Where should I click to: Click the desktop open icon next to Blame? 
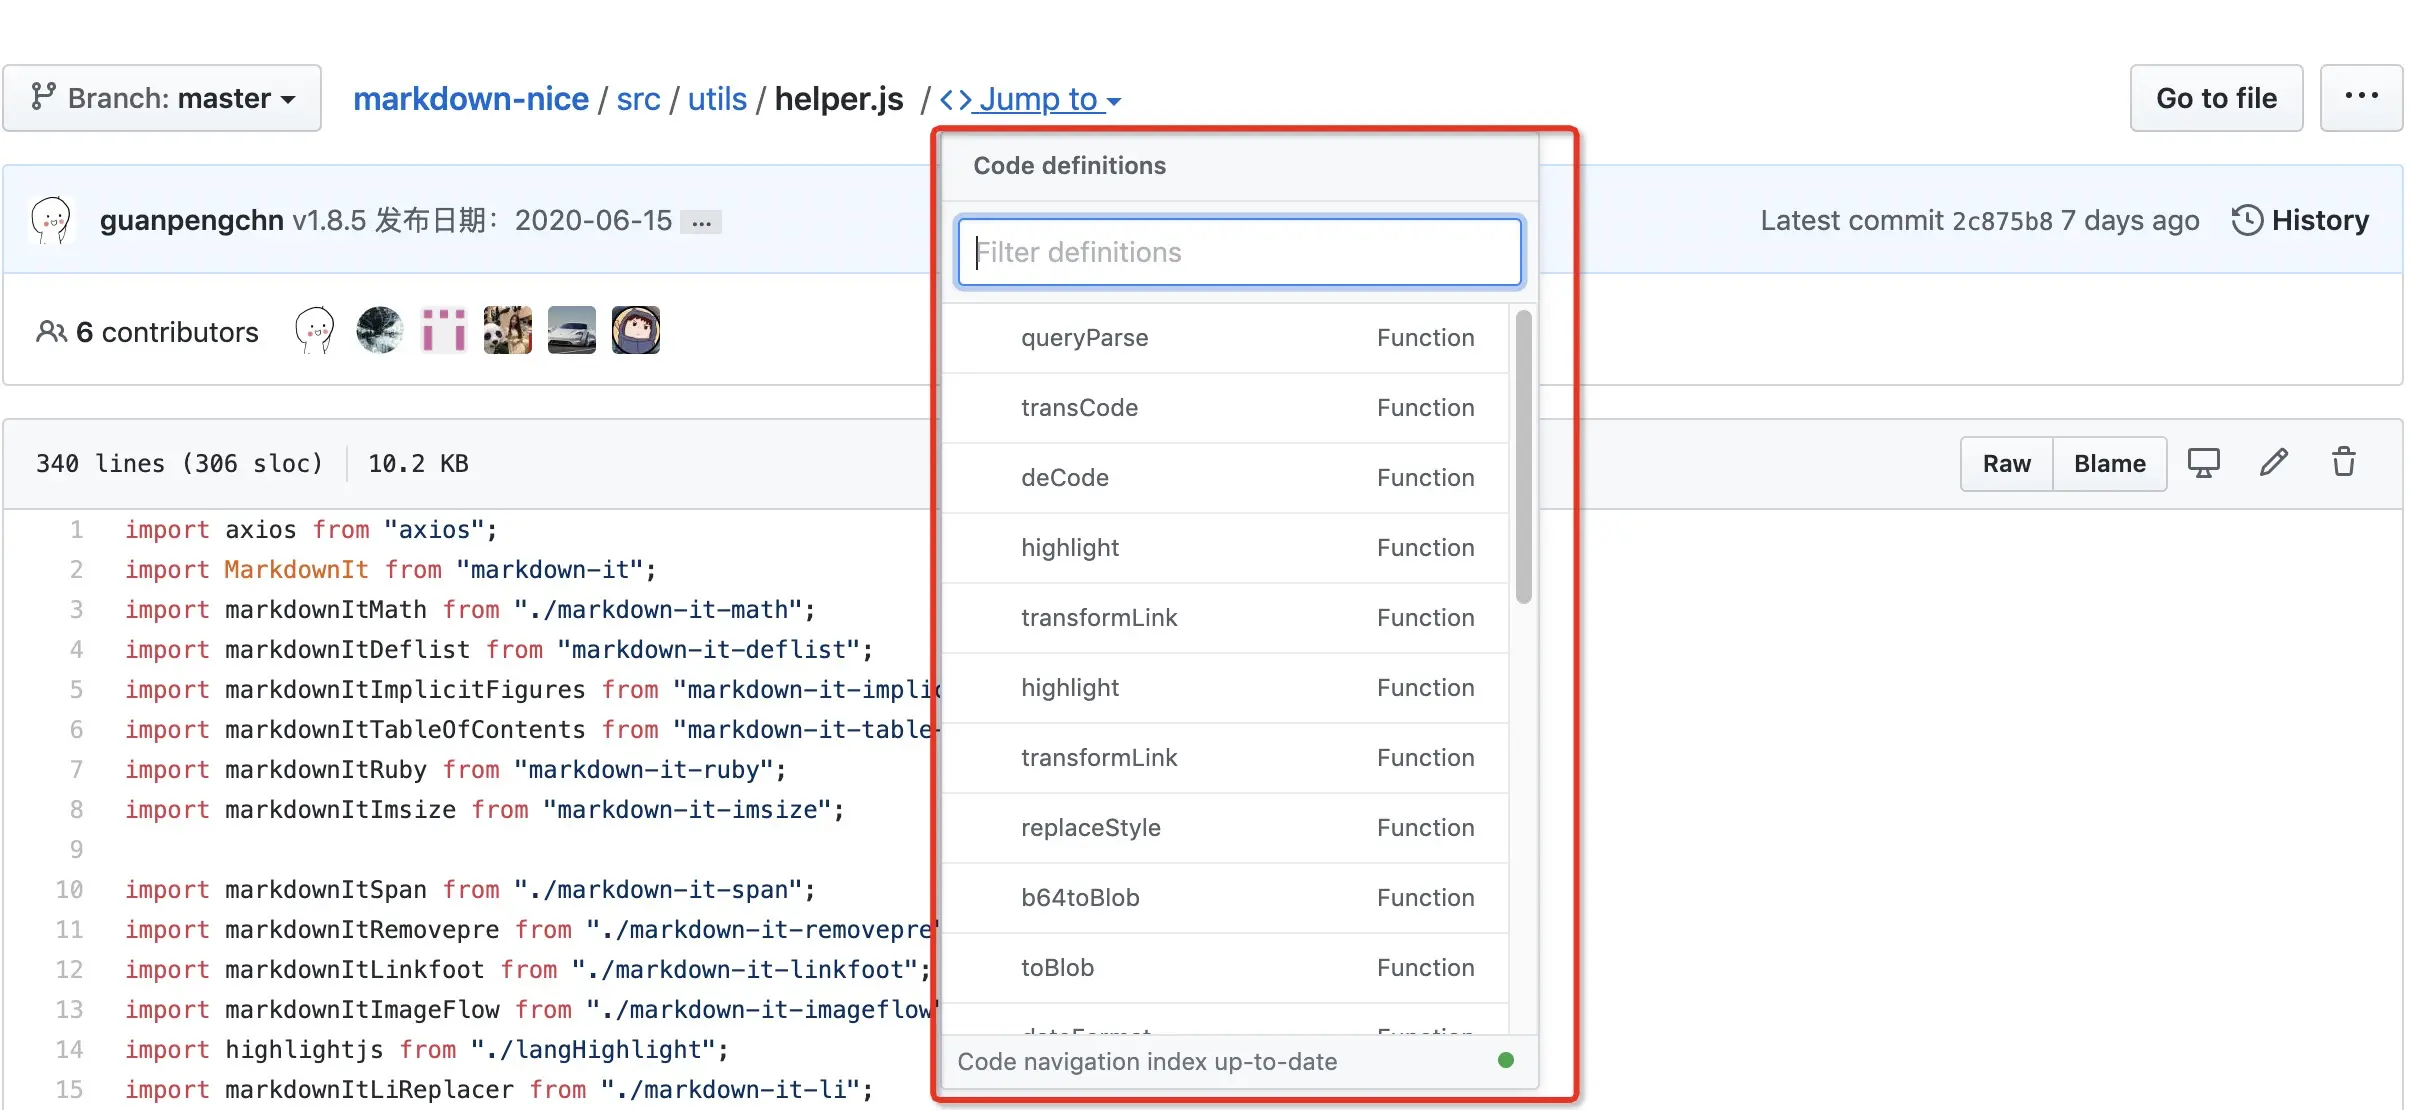2203,463
